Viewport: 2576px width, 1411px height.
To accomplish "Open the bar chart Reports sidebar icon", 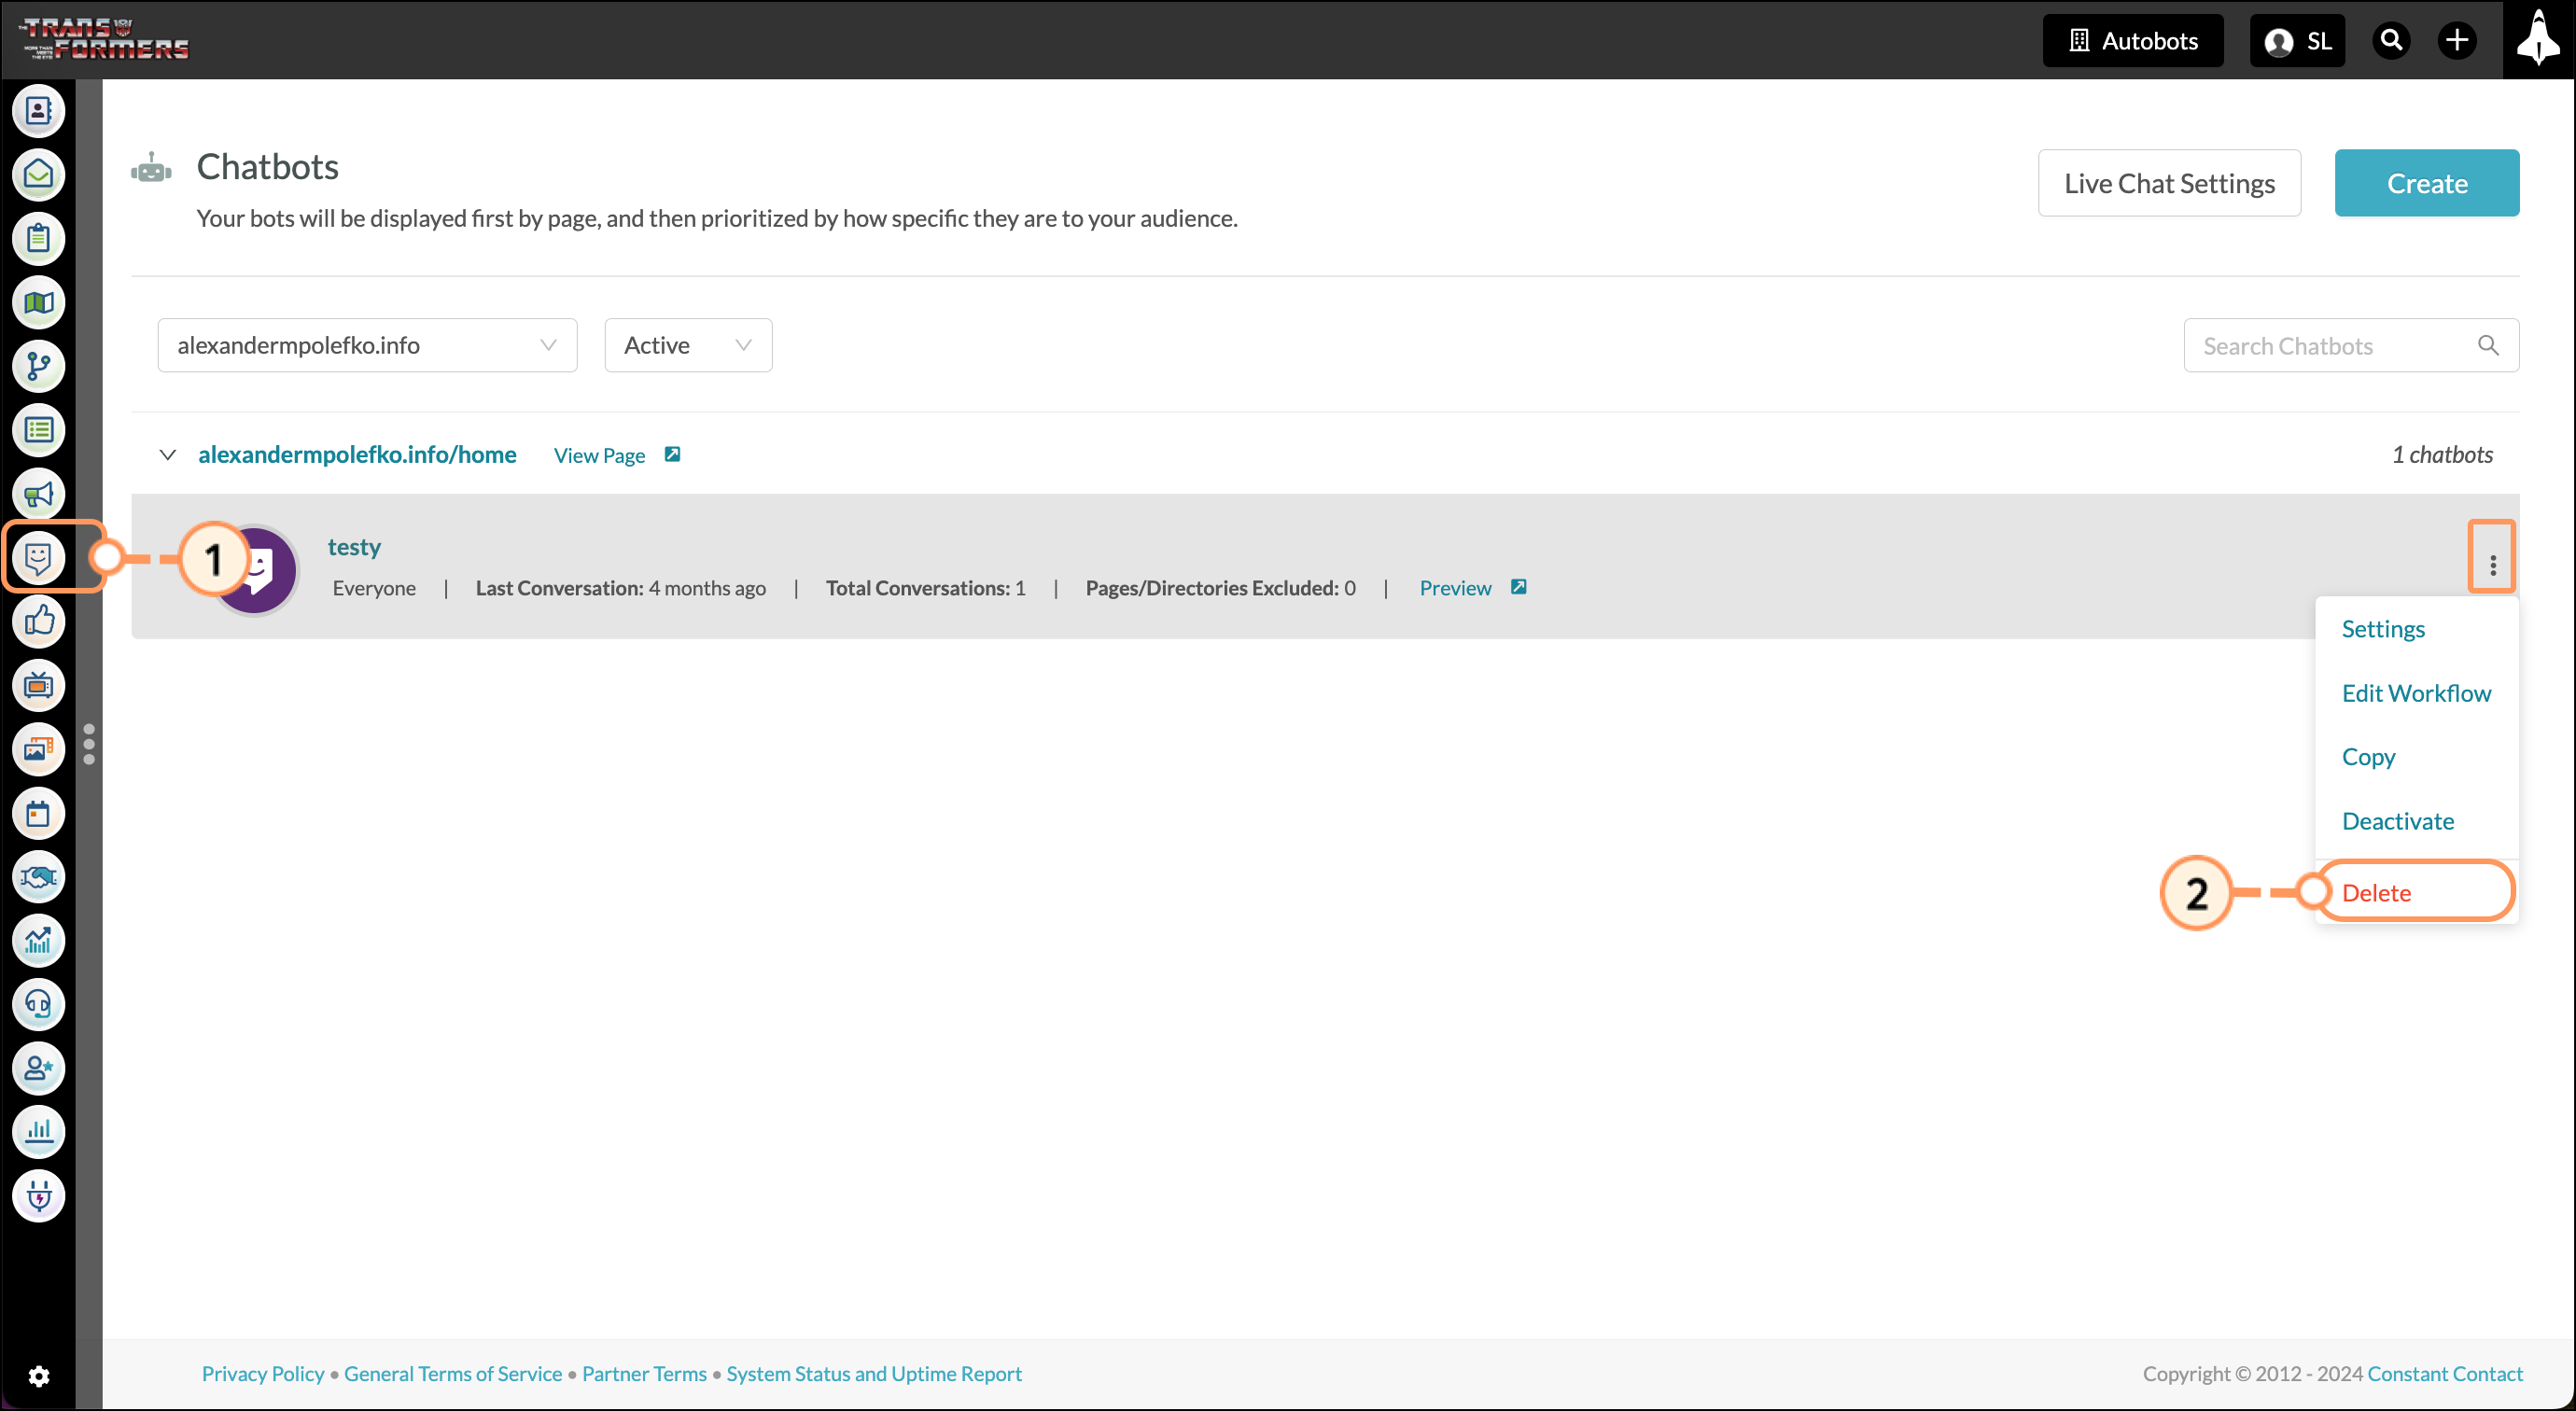I will pyautogui.click(x=38, y=1132).
